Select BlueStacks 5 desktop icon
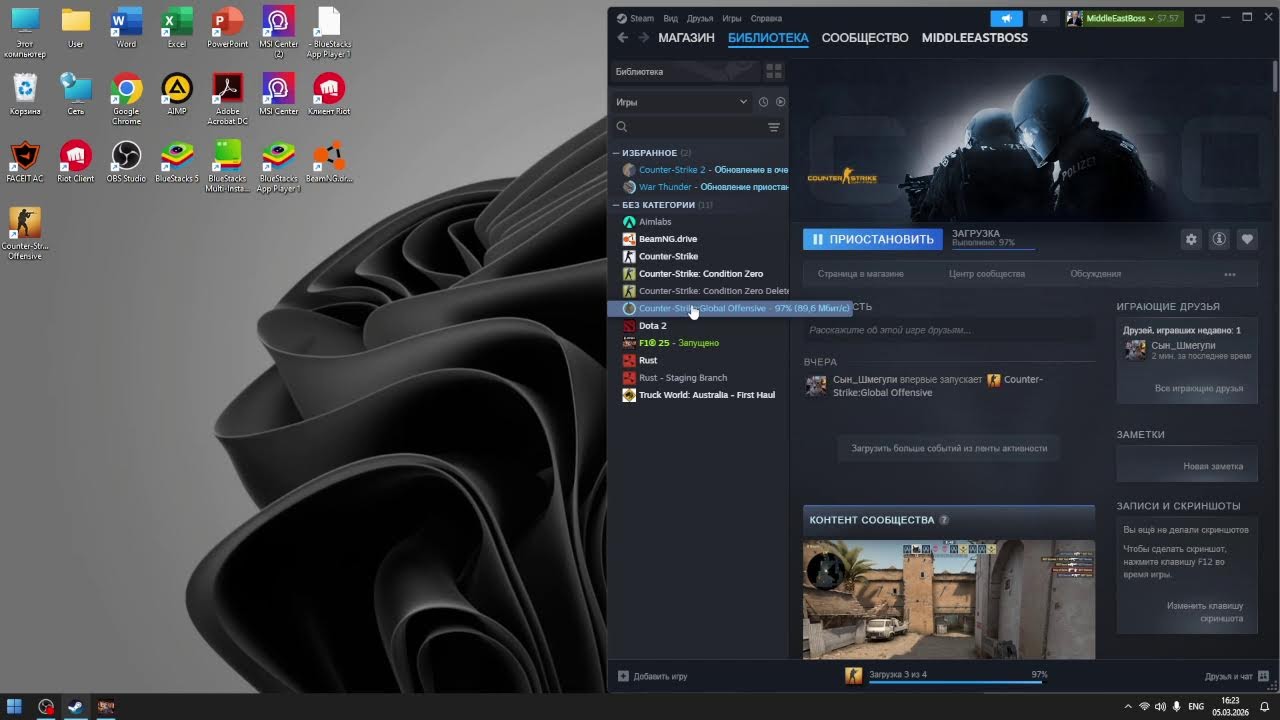Viewport: 1280px width, 720px height. click(x=177, y=162)
